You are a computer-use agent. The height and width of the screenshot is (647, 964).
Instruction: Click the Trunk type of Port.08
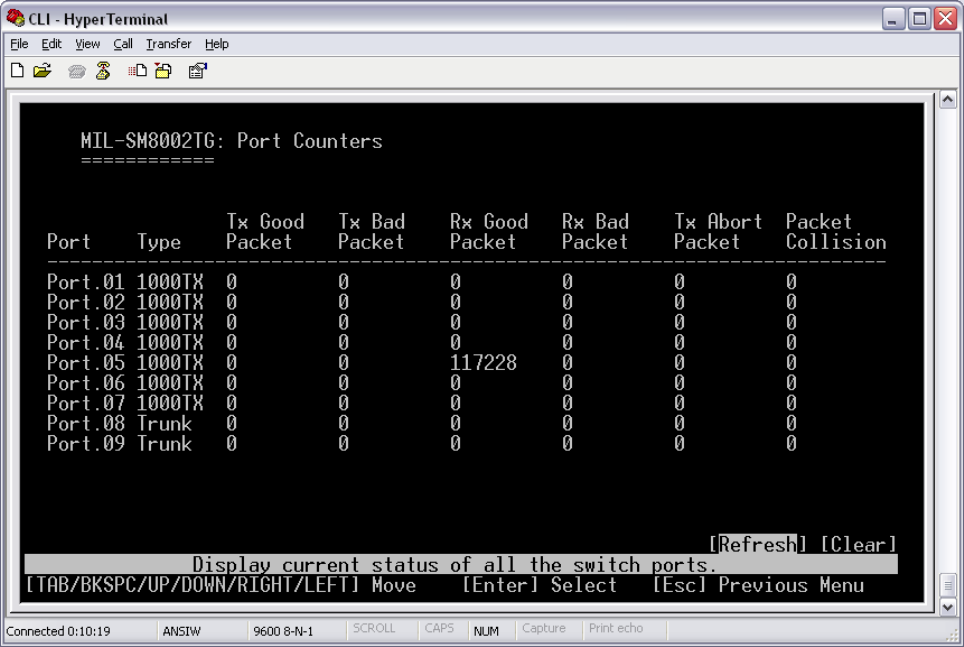[x=164, y=423]
